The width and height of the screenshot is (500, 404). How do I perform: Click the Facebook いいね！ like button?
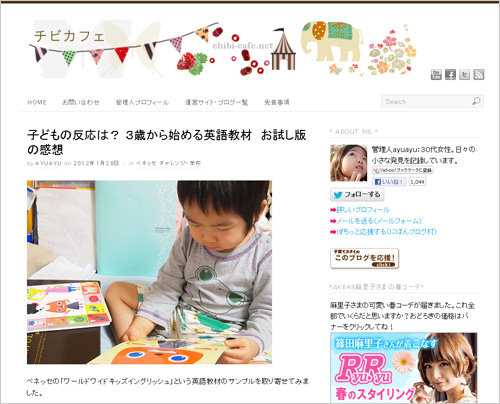[x=389, y=182]
